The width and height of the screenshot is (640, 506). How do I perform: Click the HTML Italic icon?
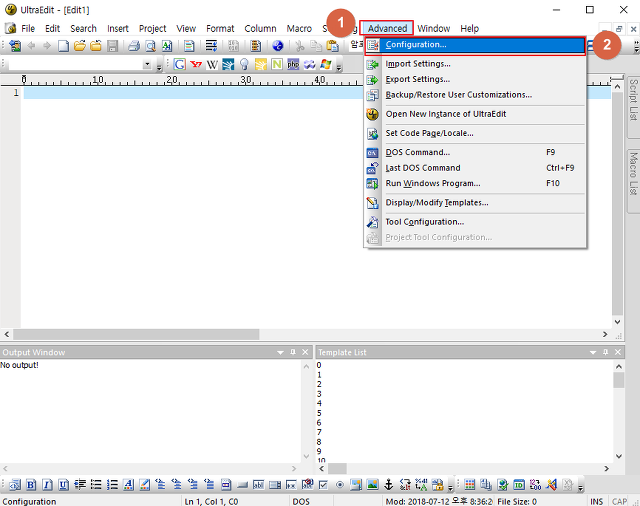[x=47, y=485]
